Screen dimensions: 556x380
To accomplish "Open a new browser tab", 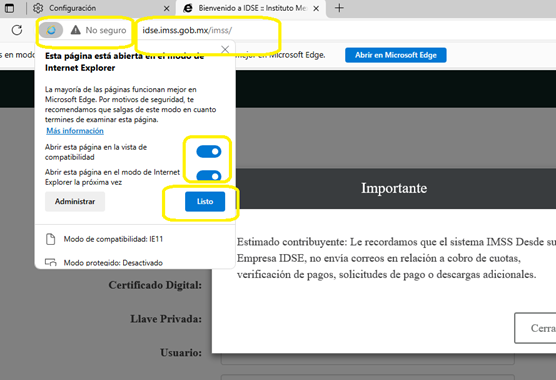I will tap(339, 8).
